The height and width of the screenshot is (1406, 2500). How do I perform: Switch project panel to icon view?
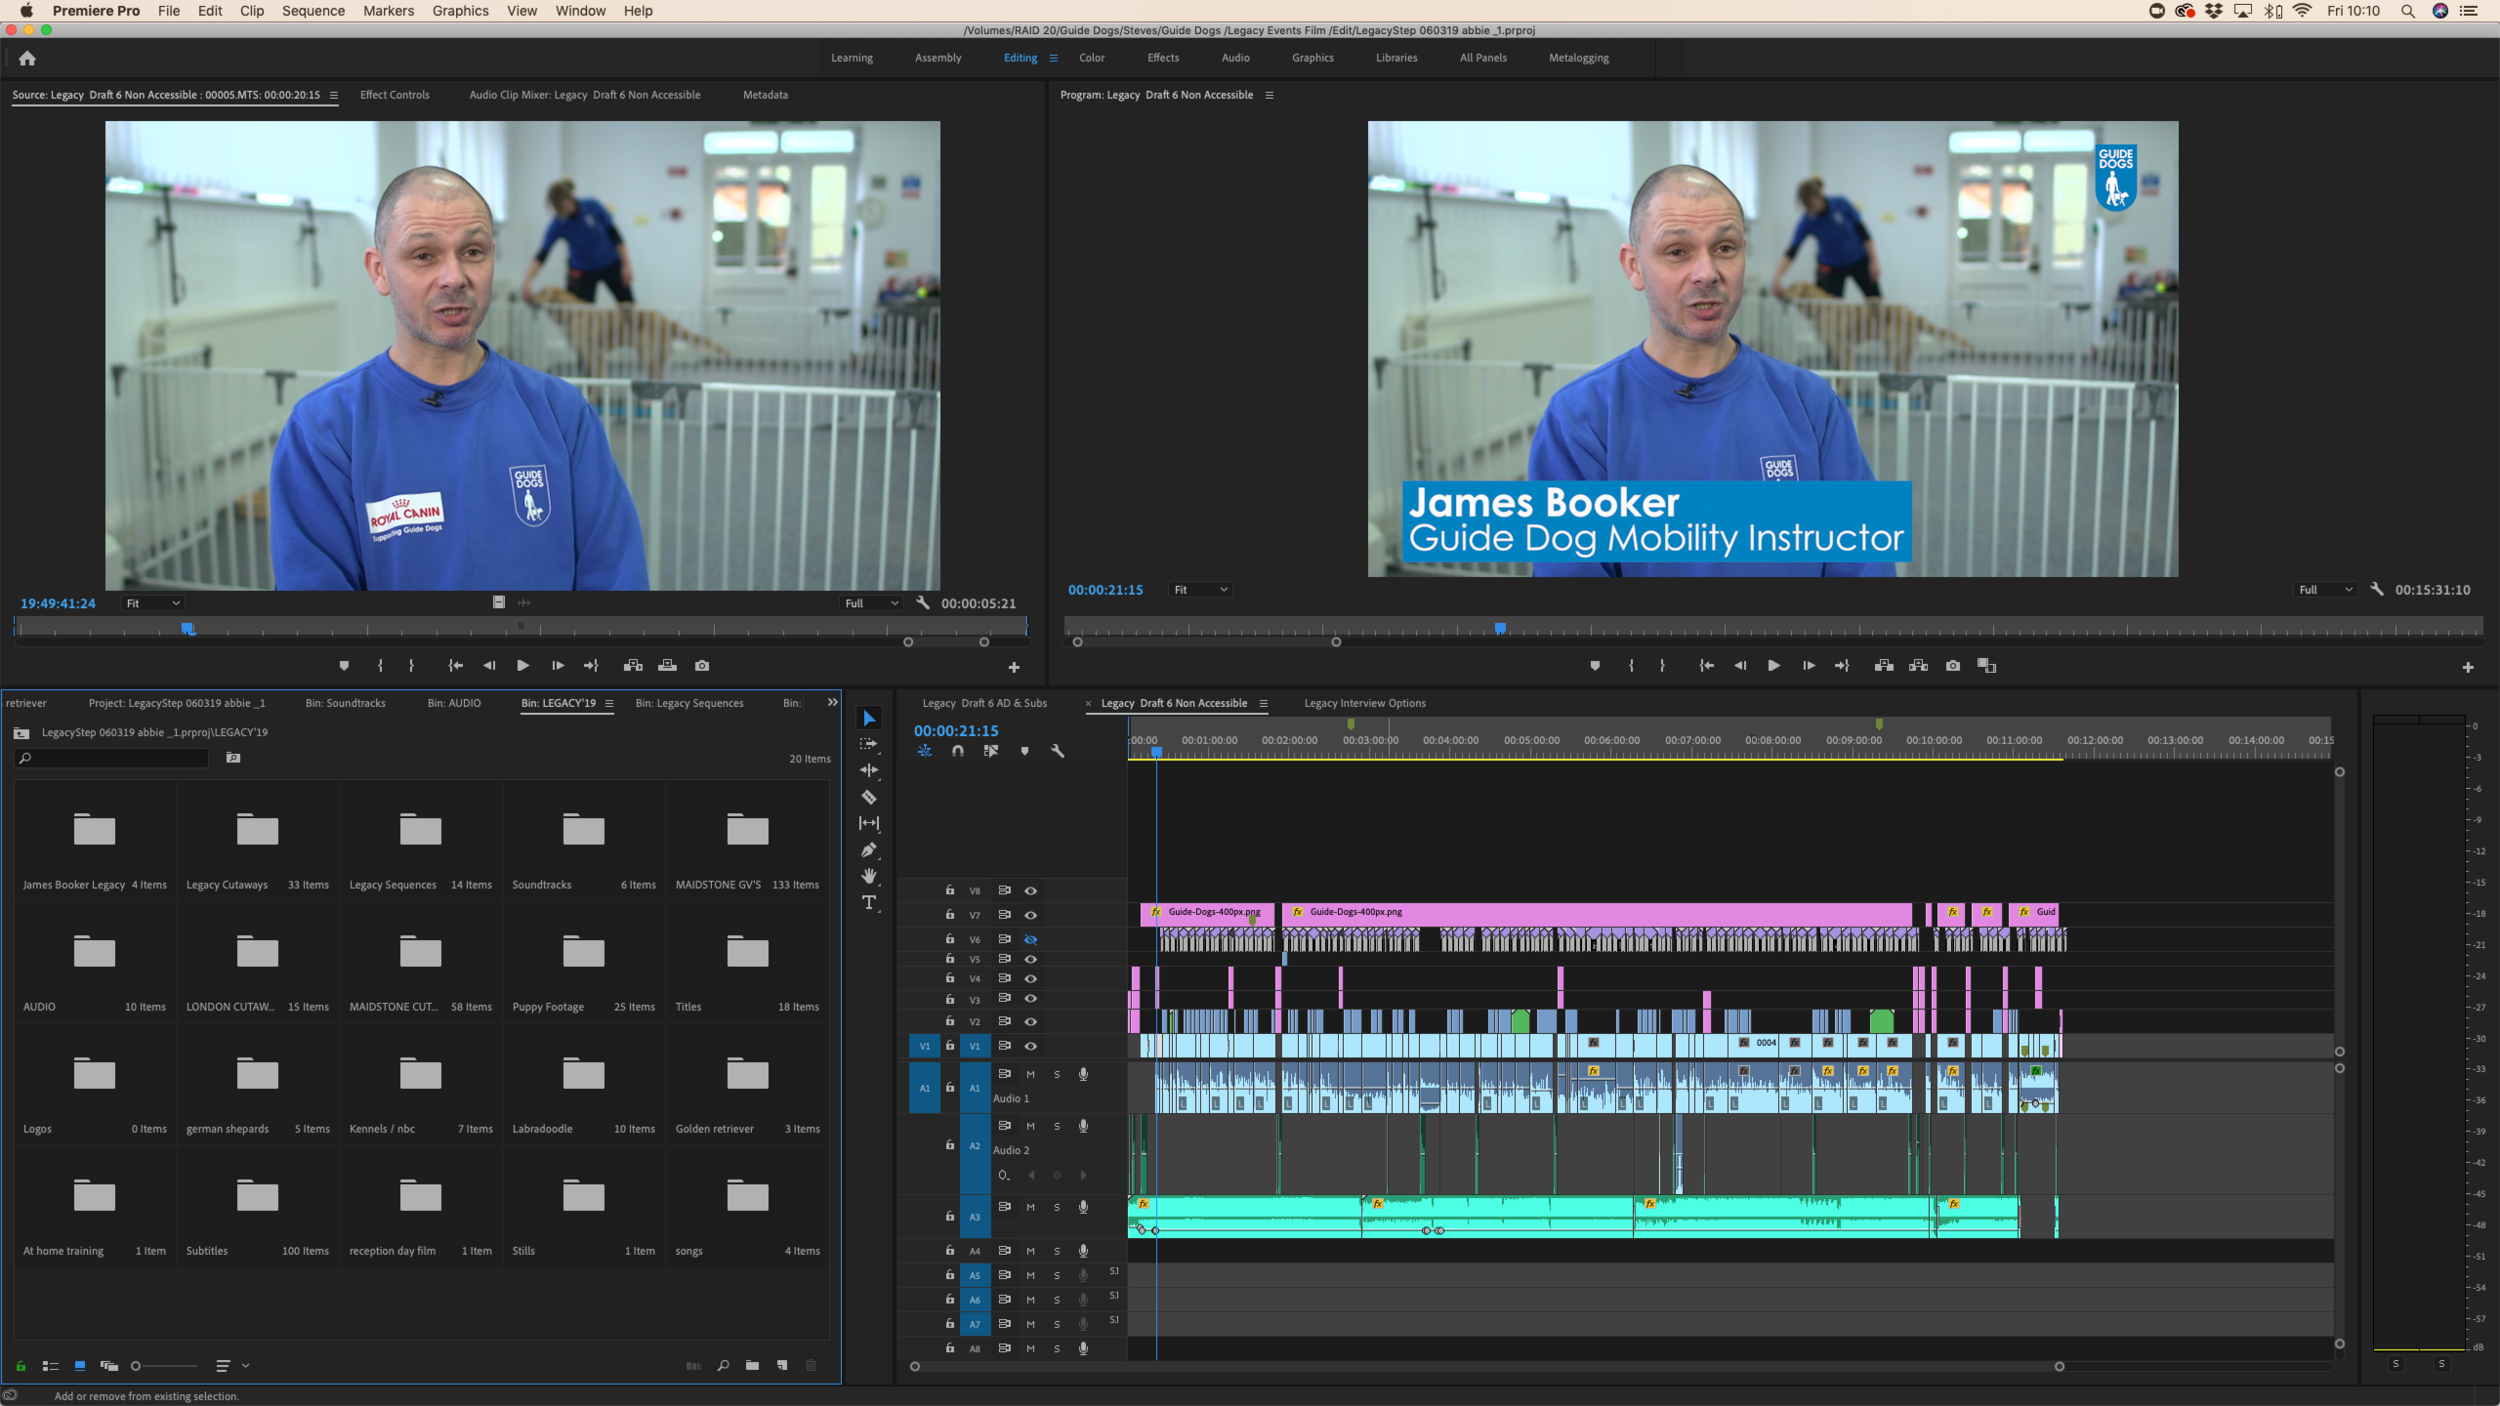click(x=80, y=1365)
